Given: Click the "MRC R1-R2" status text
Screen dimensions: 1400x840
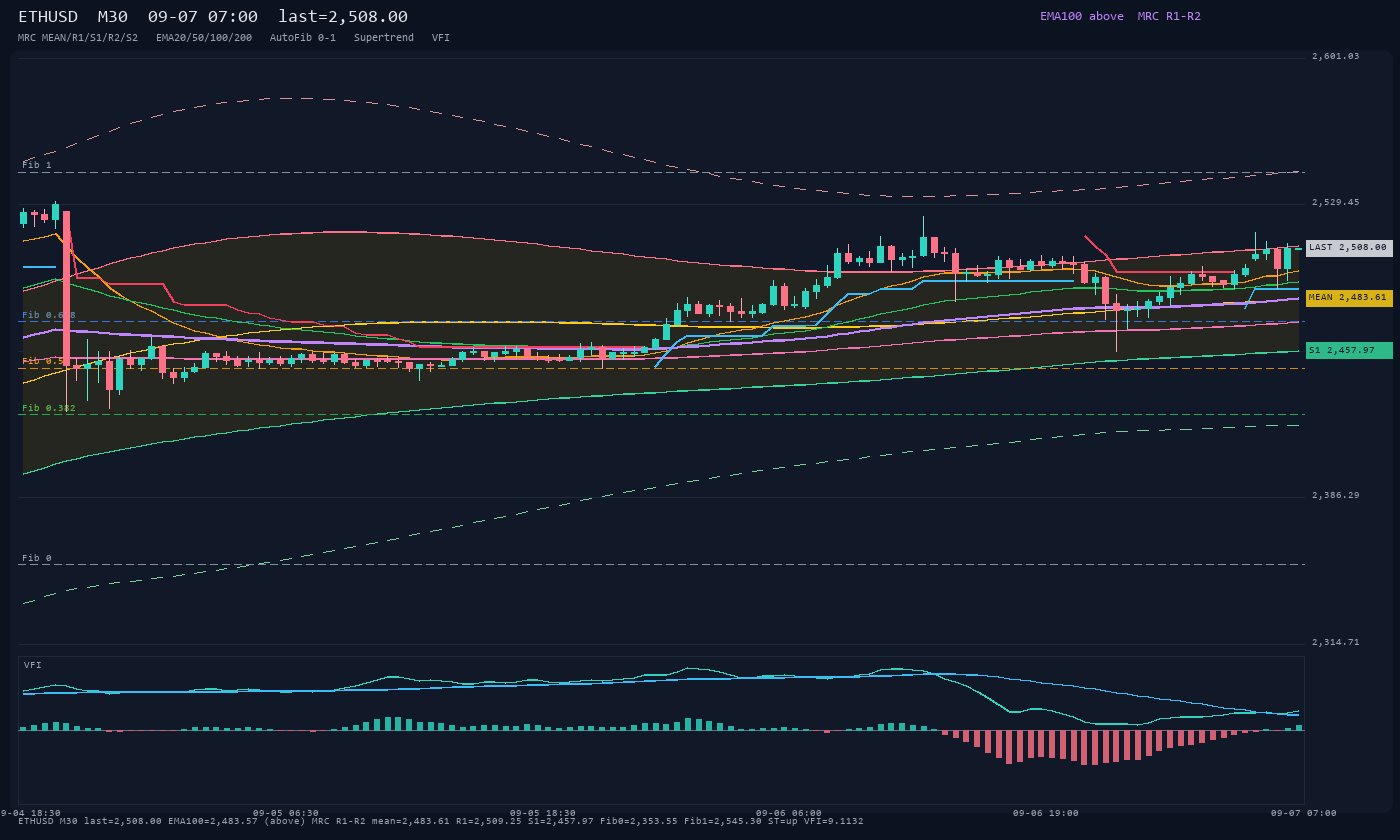Looking at the screenshot, I should coord(1169,16).
